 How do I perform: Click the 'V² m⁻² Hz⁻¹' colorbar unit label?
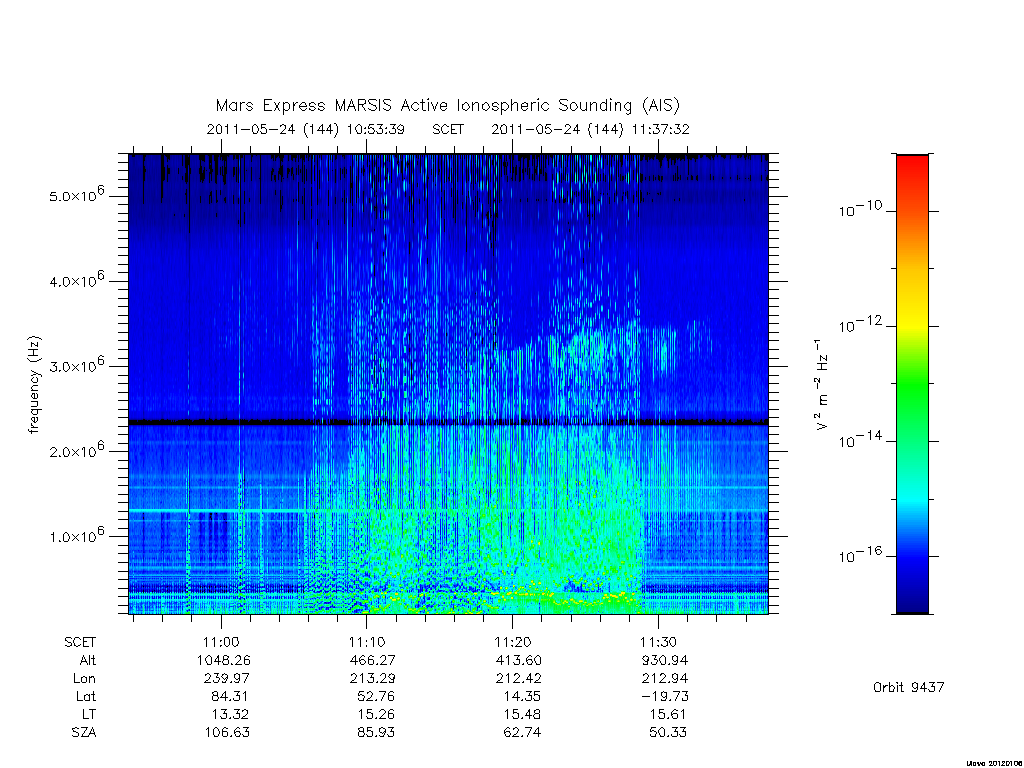coord(822,384)
